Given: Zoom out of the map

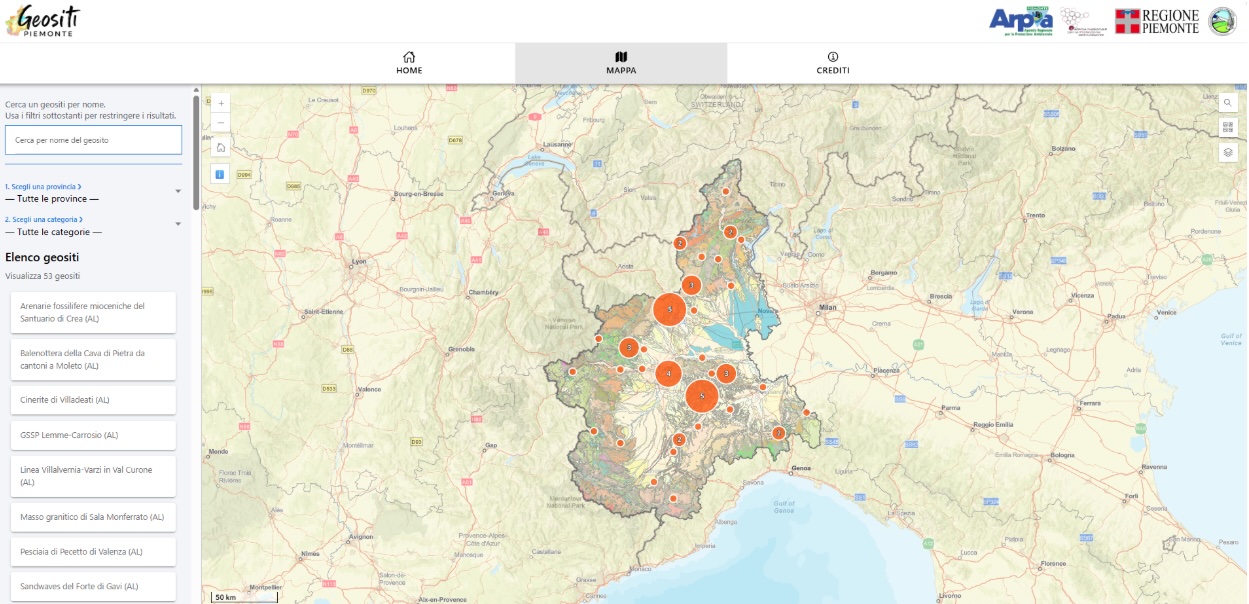Looking at the screenshot, I should point(221,123).
